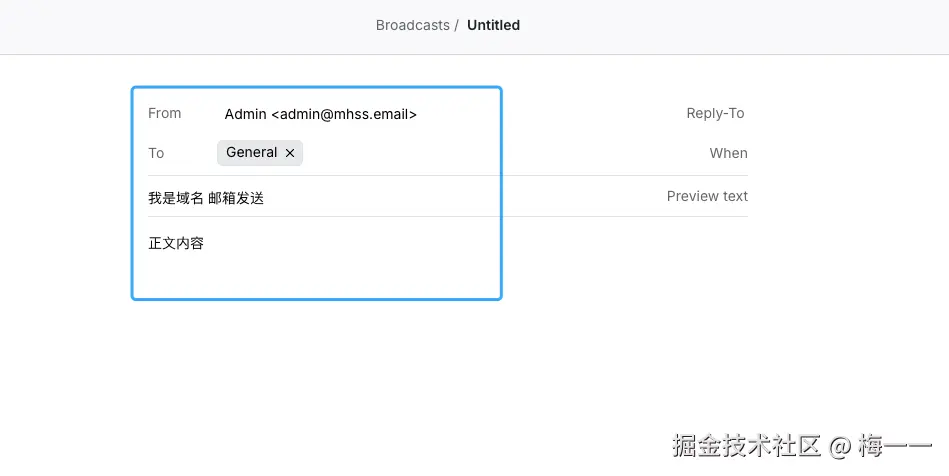Click the blank header area left of Broadcasts

pos(180,25)
